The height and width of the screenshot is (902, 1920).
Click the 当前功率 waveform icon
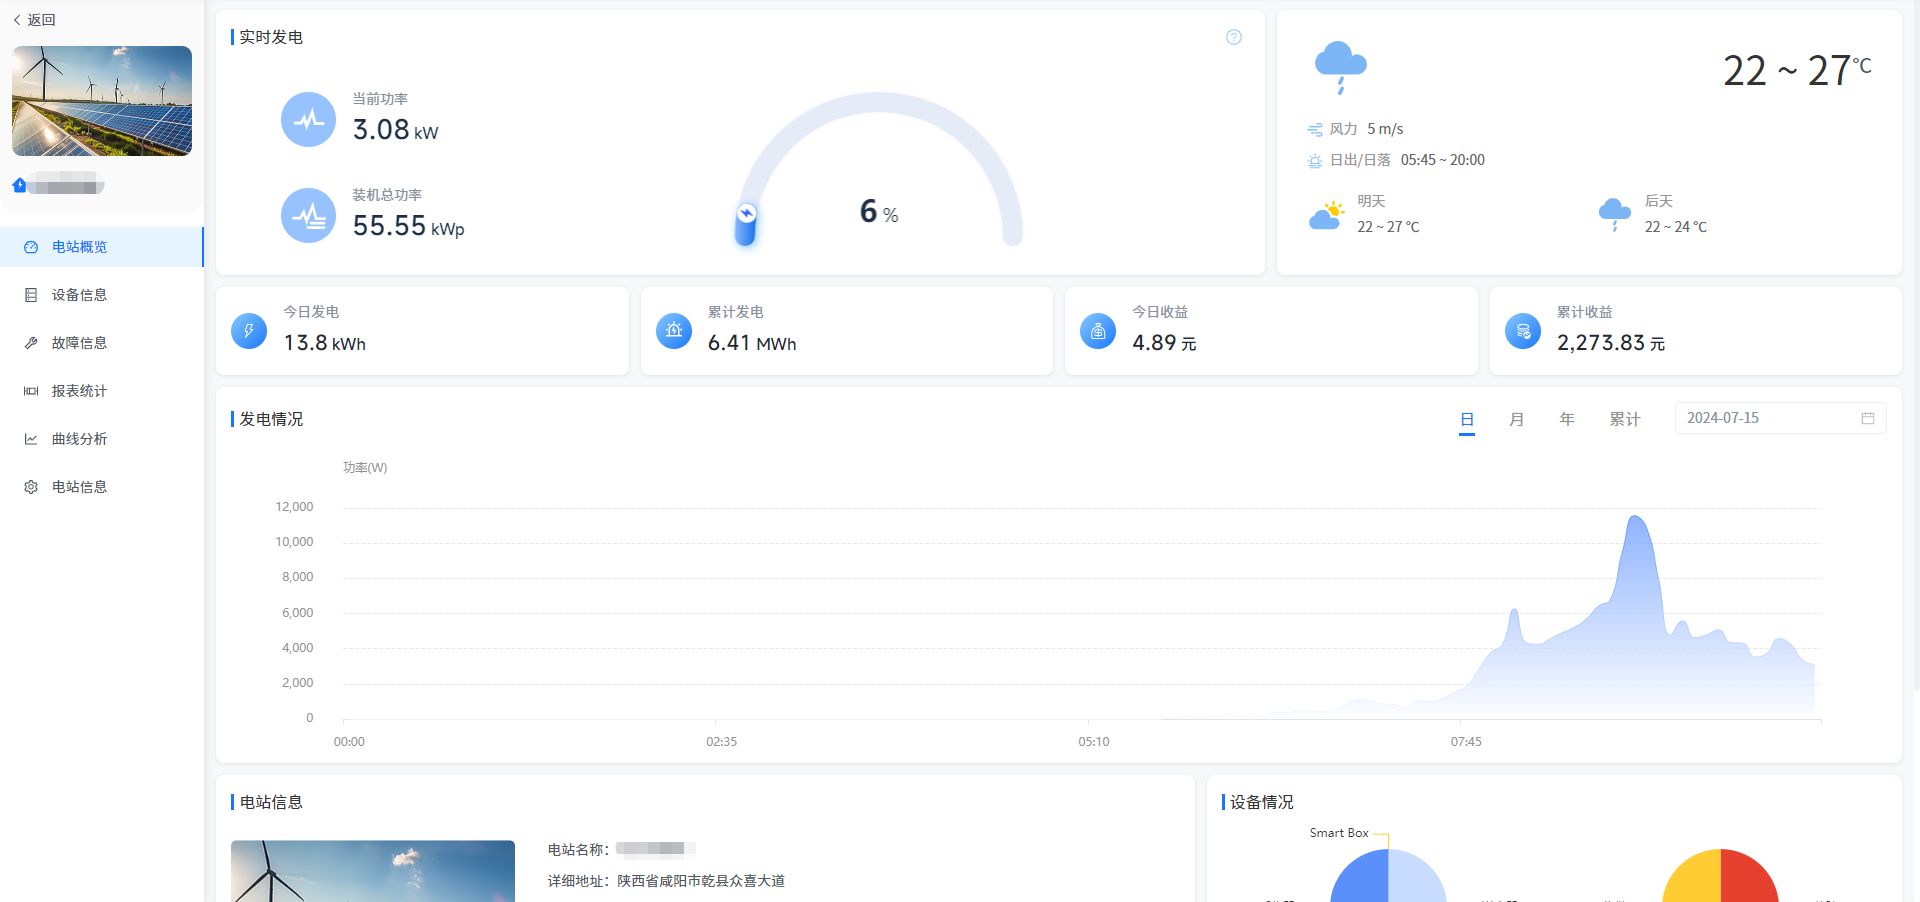[x=308, y=120]
